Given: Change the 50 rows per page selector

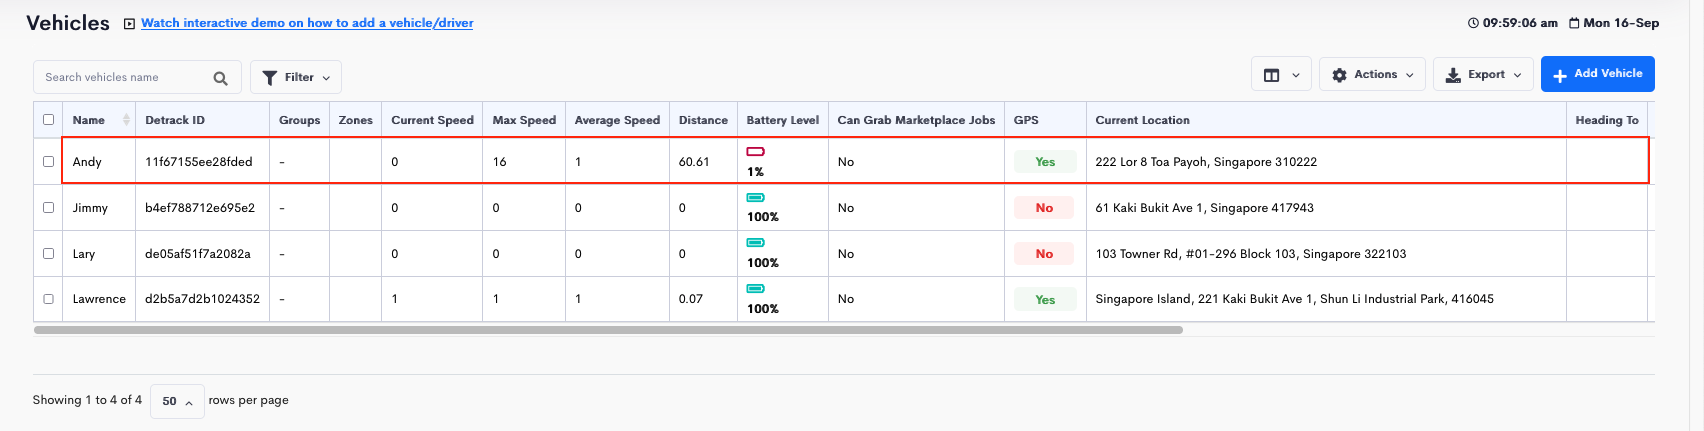Looking at the screenshot, I should (x=177, y=401).
